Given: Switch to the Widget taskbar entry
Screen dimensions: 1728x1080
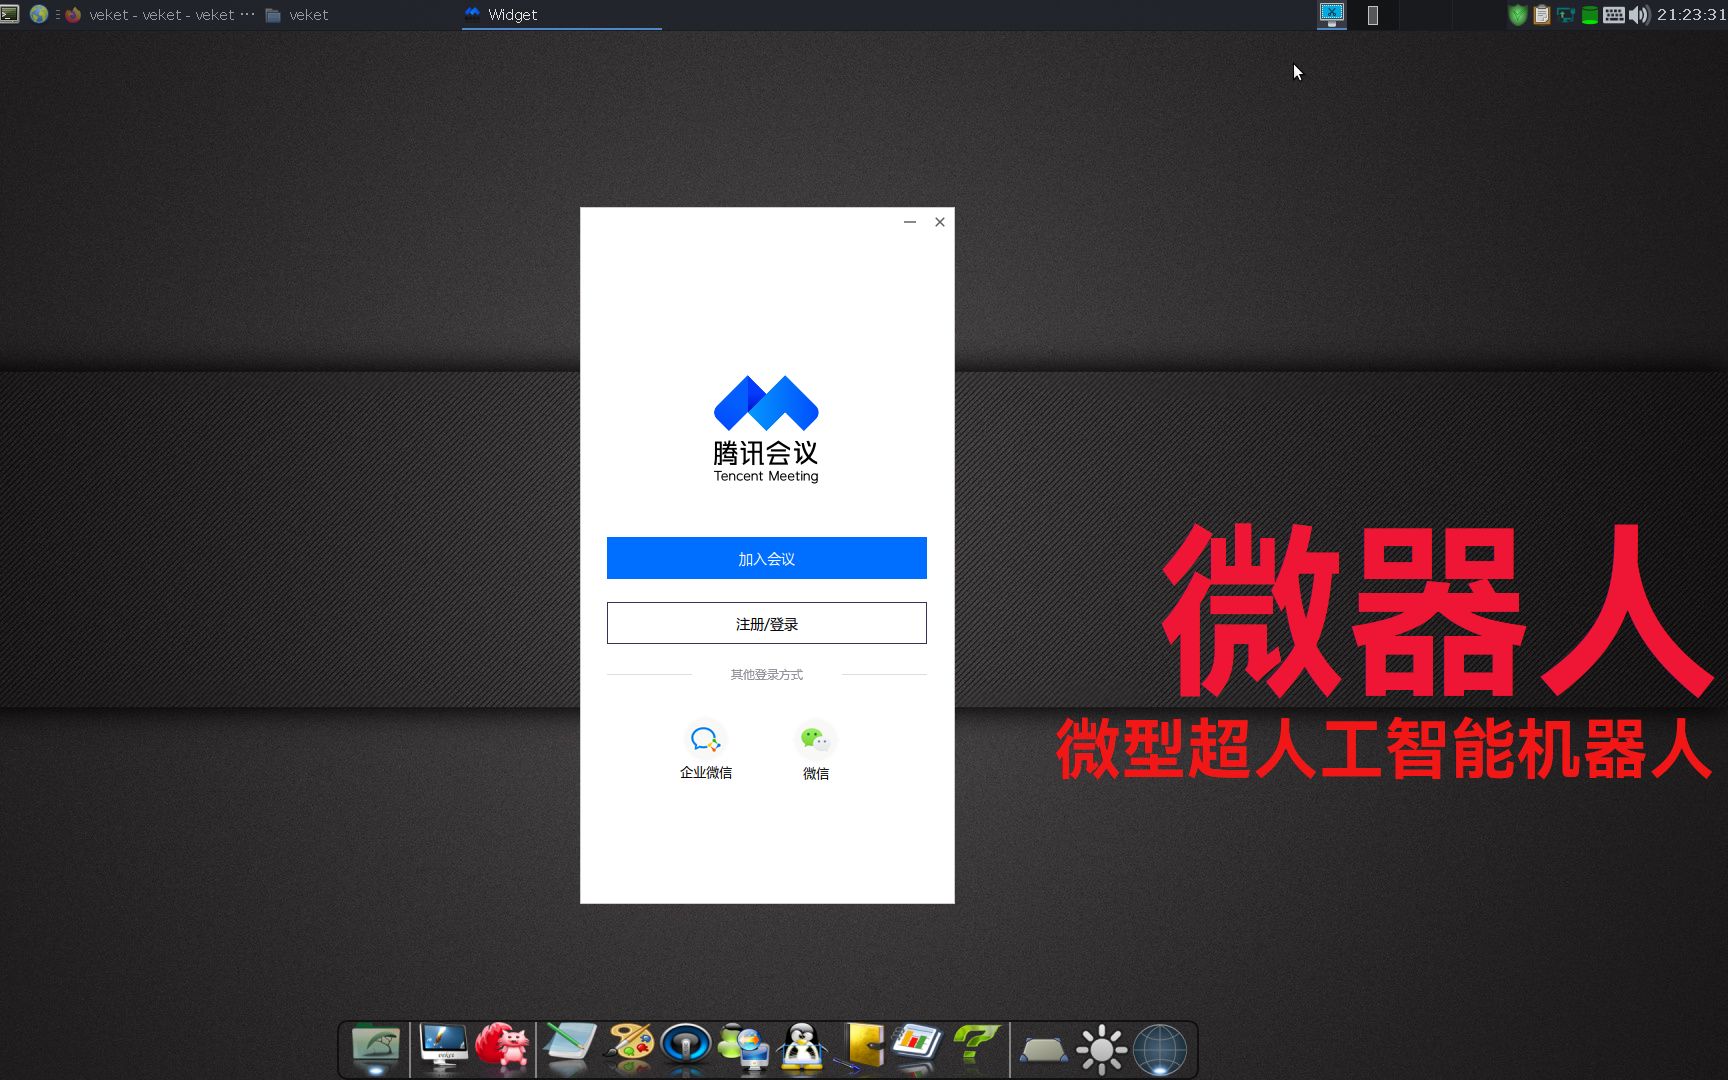Looking at the screenshot, I should point(561,15).
